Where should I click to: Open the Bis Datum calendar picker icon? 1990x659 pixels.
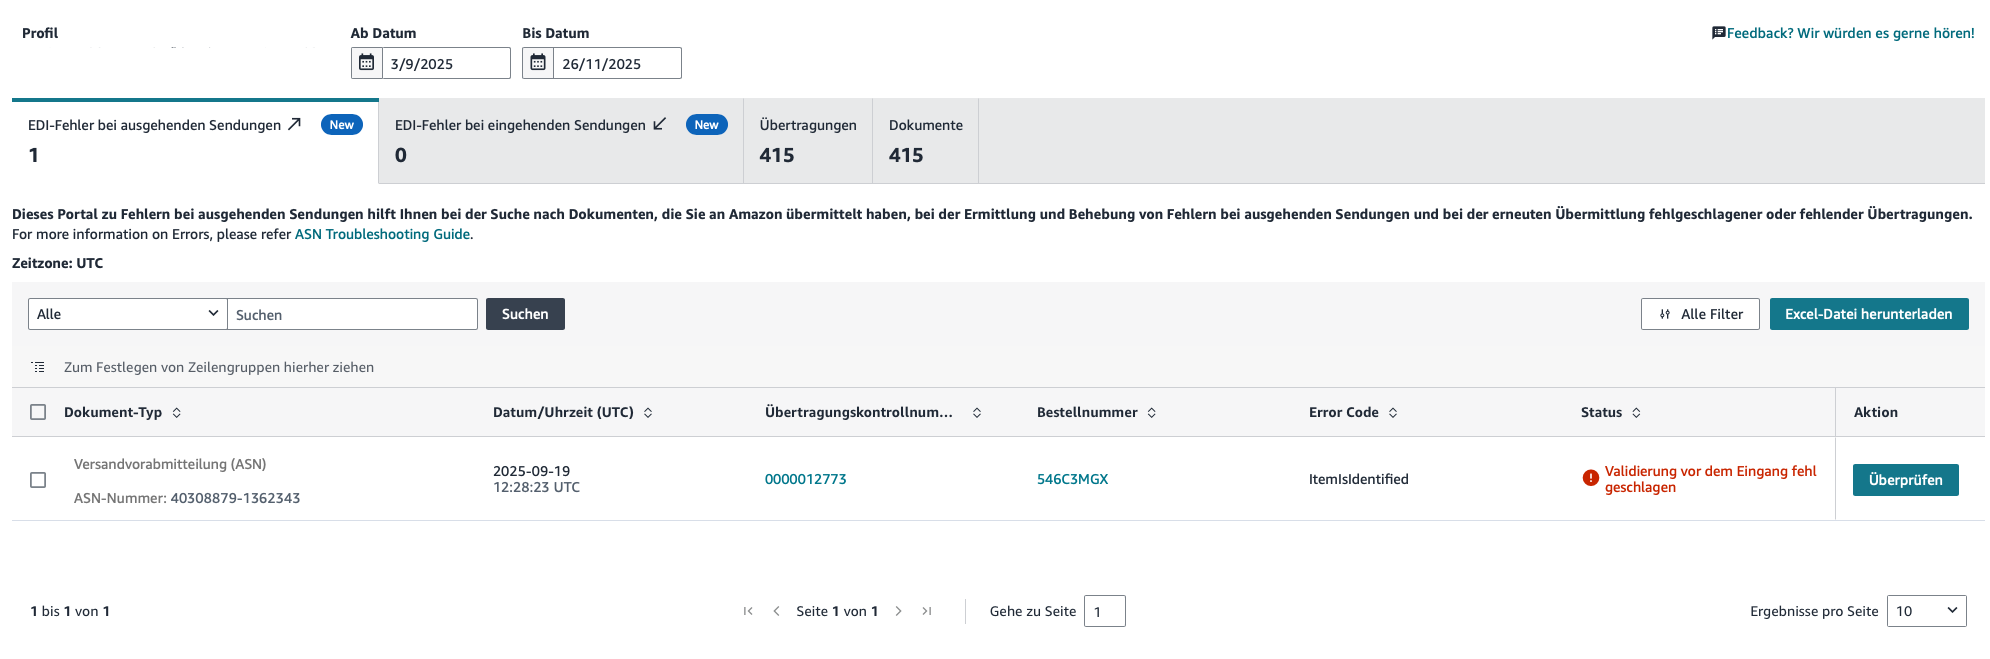click(538, 63)
